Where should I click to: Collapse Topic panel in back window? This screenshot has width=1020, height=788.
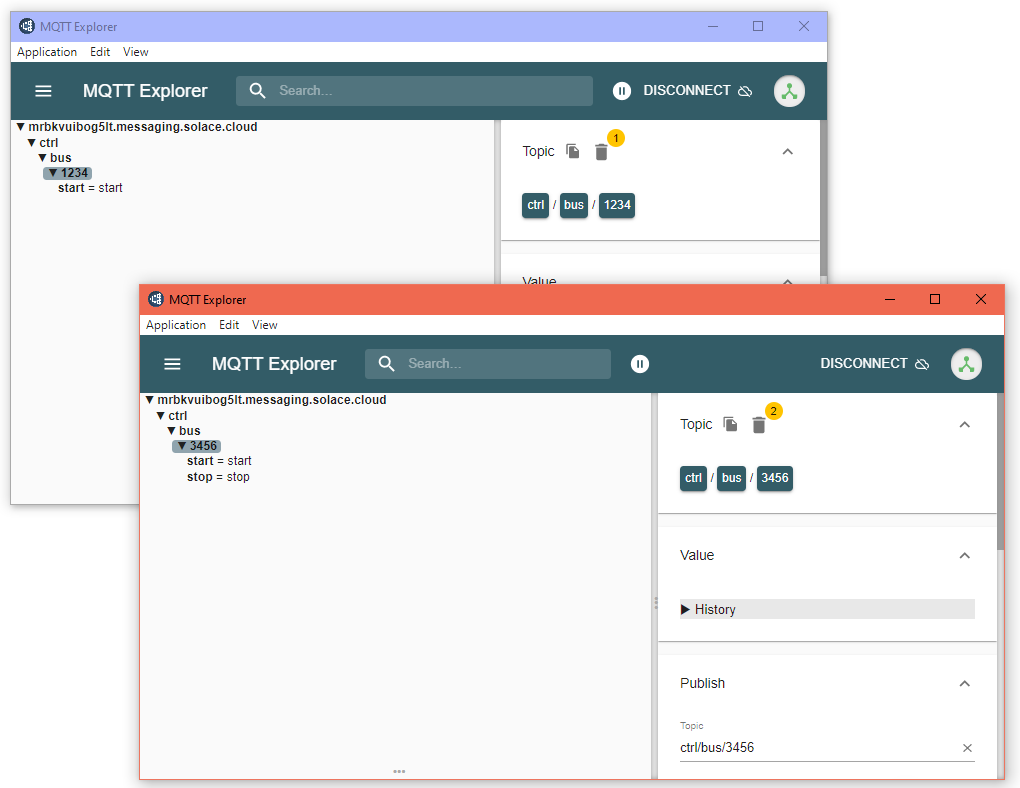pos(787,152)
